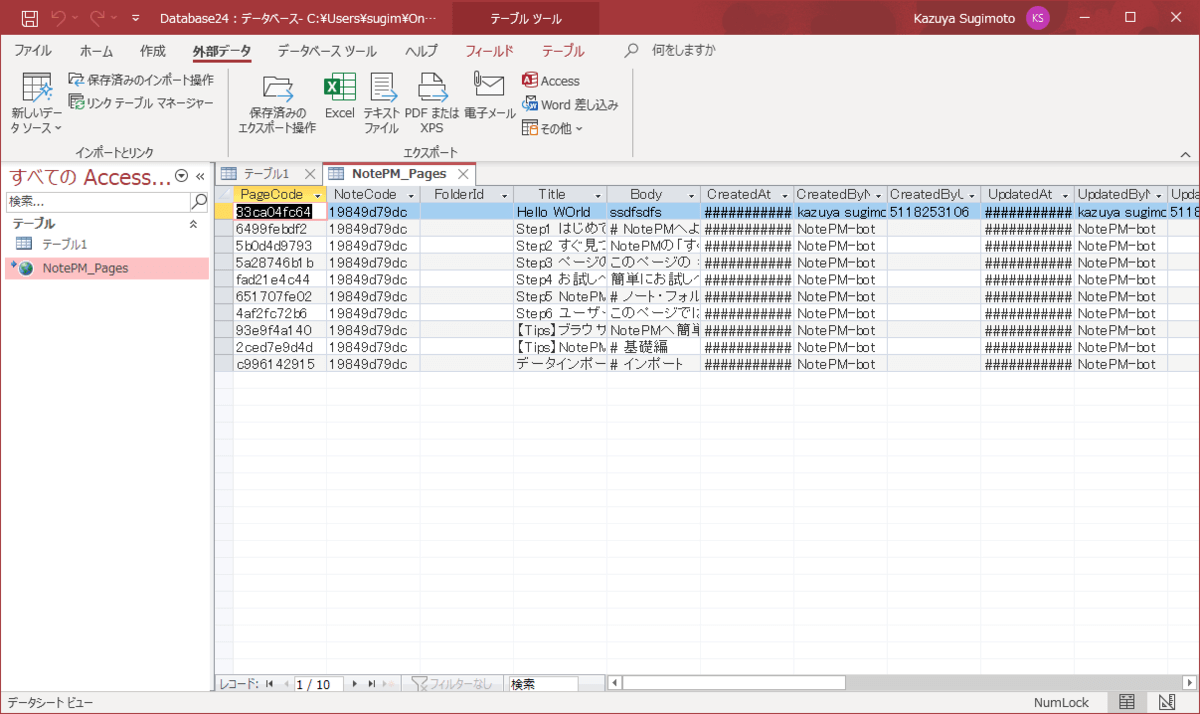1200x714 pixels.
Task: Click the Excel export icon
Action: point(339,97)
